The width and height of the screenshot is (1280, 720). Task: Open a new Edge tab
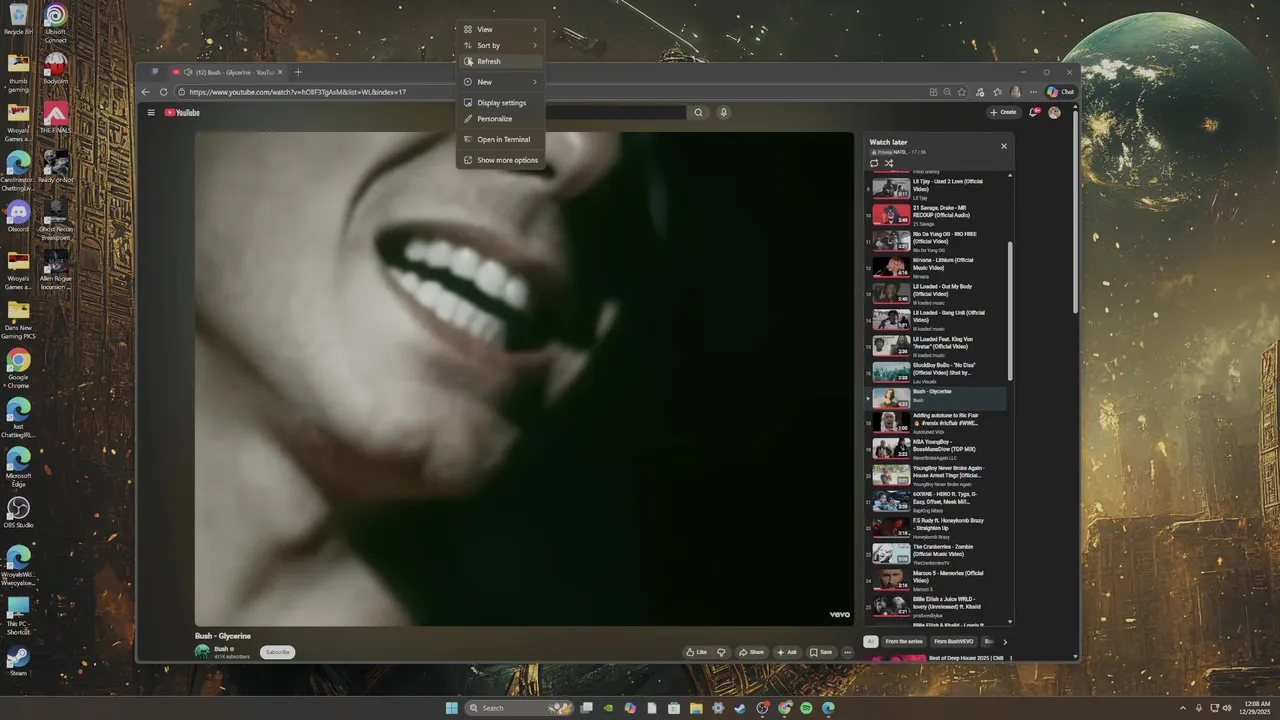298,72
